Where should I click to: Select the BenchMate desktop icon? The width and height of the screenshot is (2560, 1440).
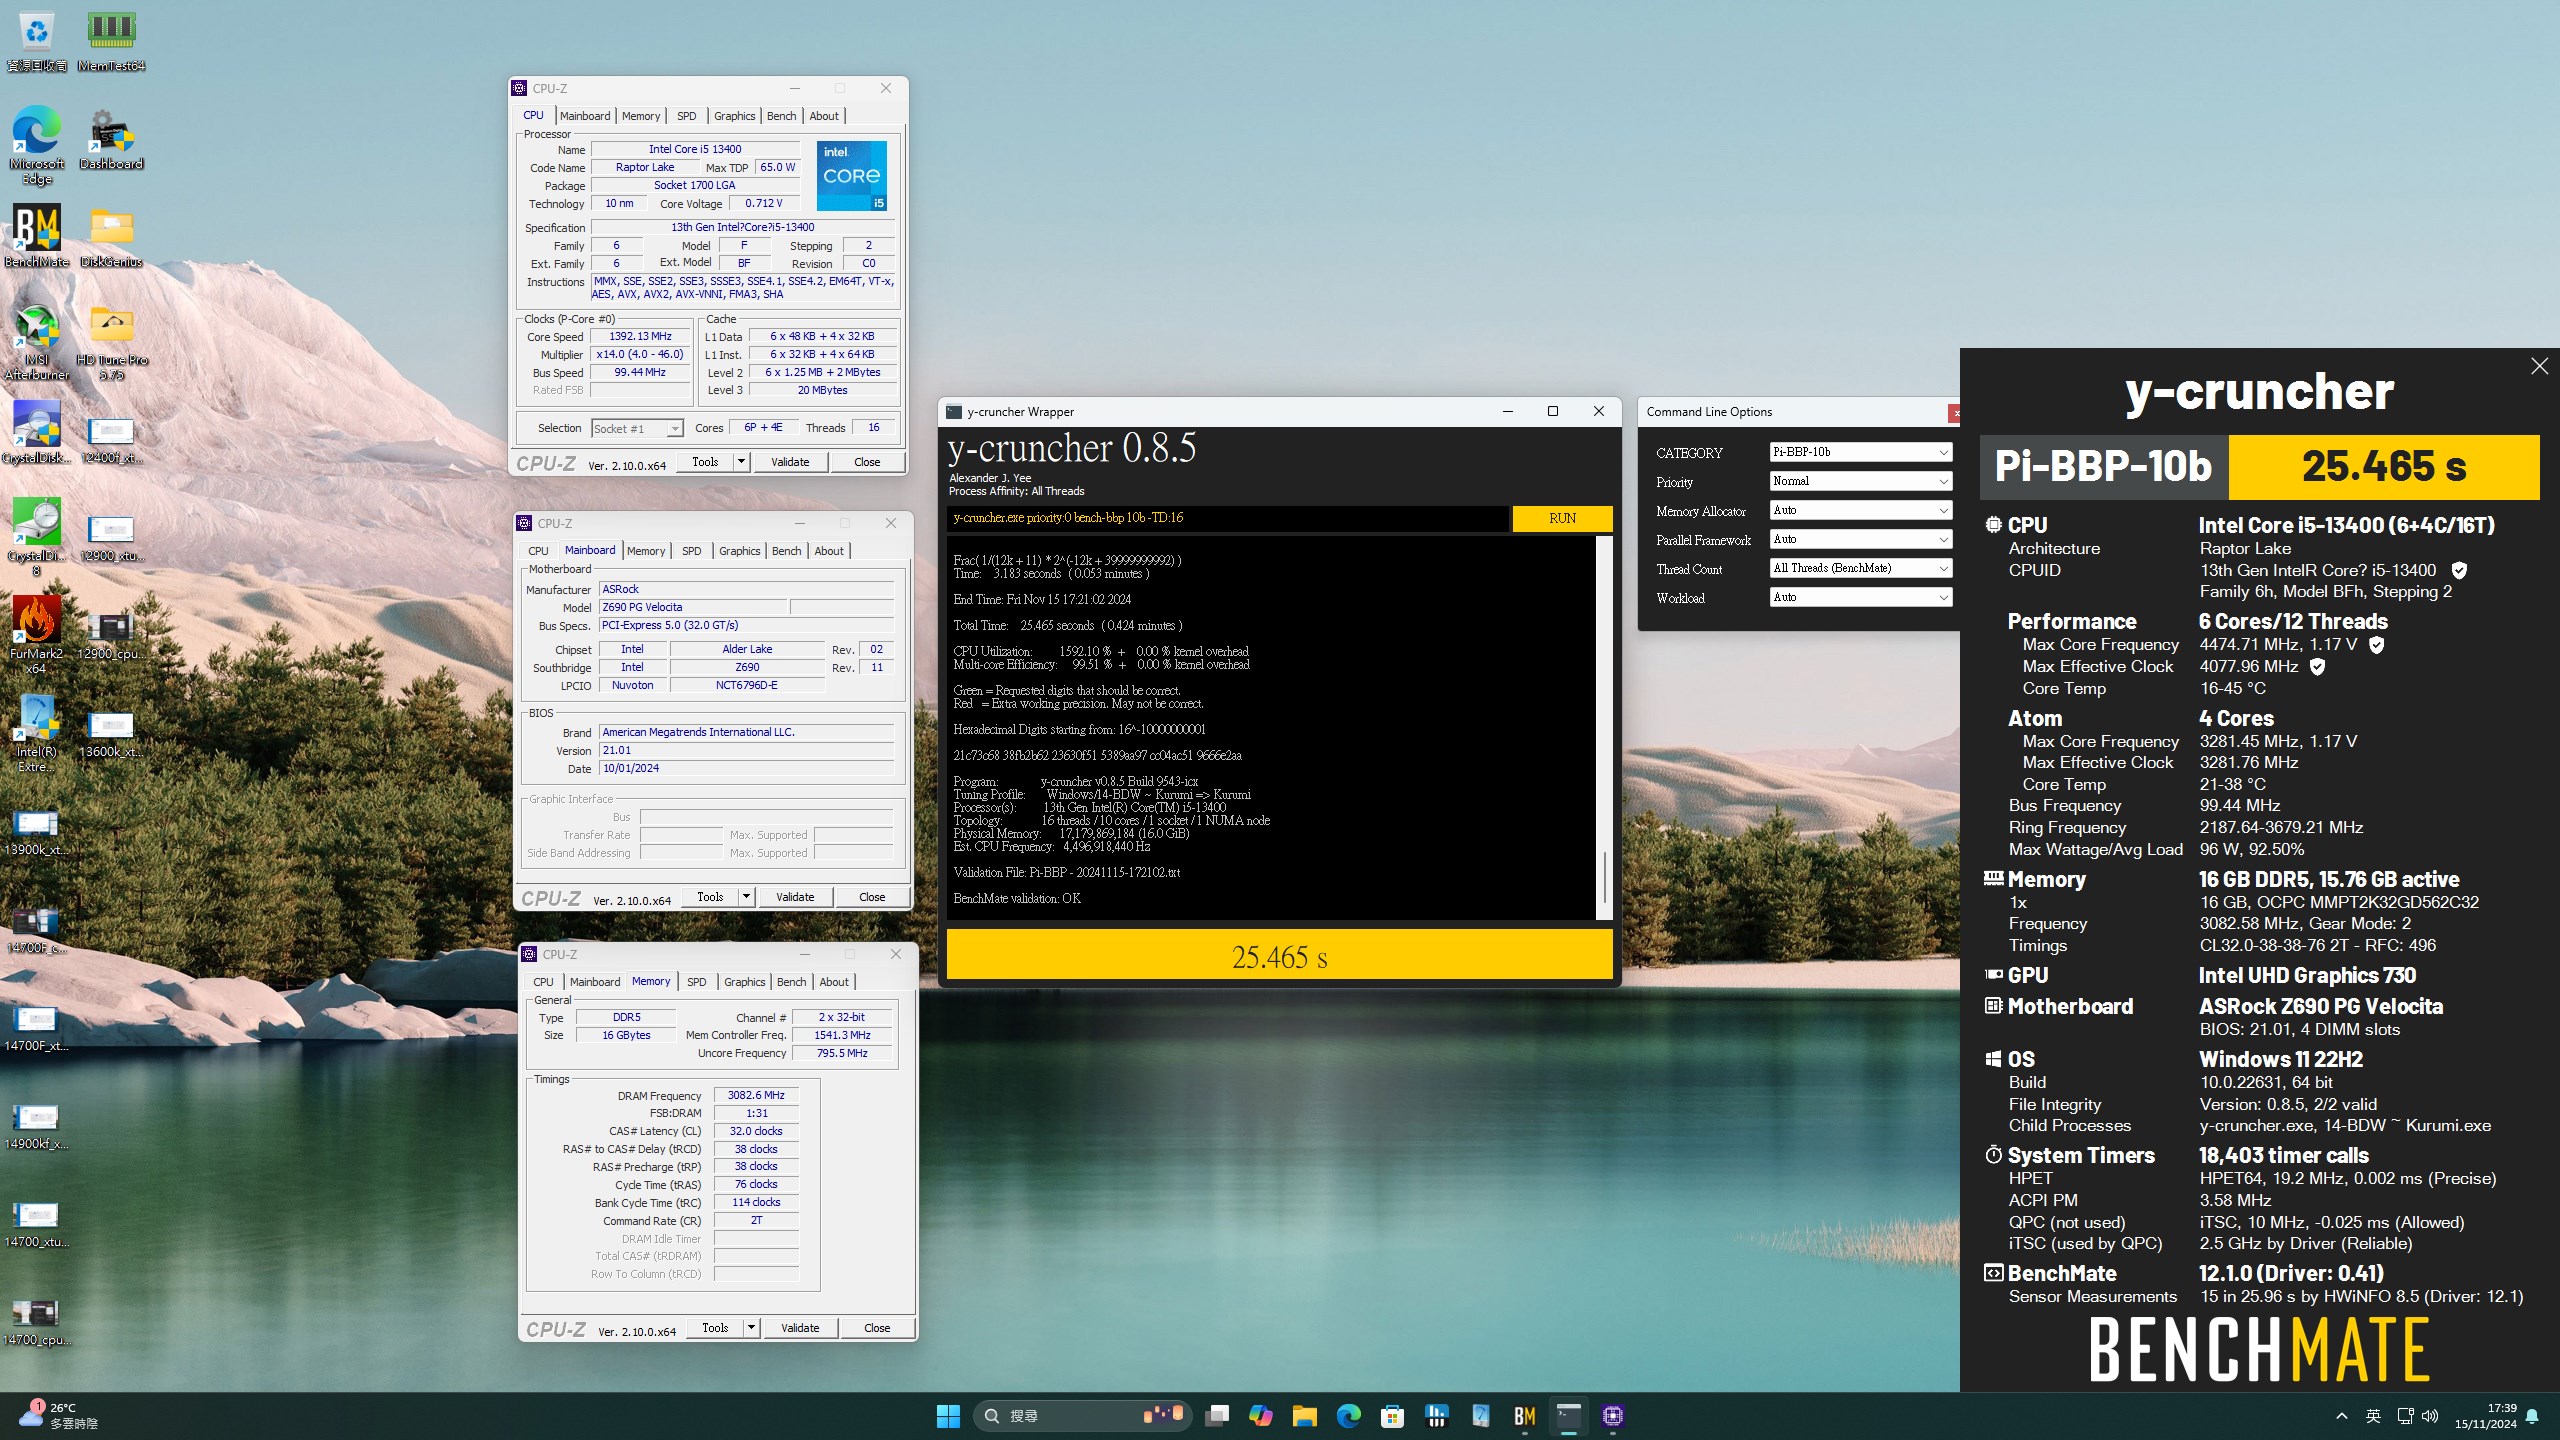37,237
